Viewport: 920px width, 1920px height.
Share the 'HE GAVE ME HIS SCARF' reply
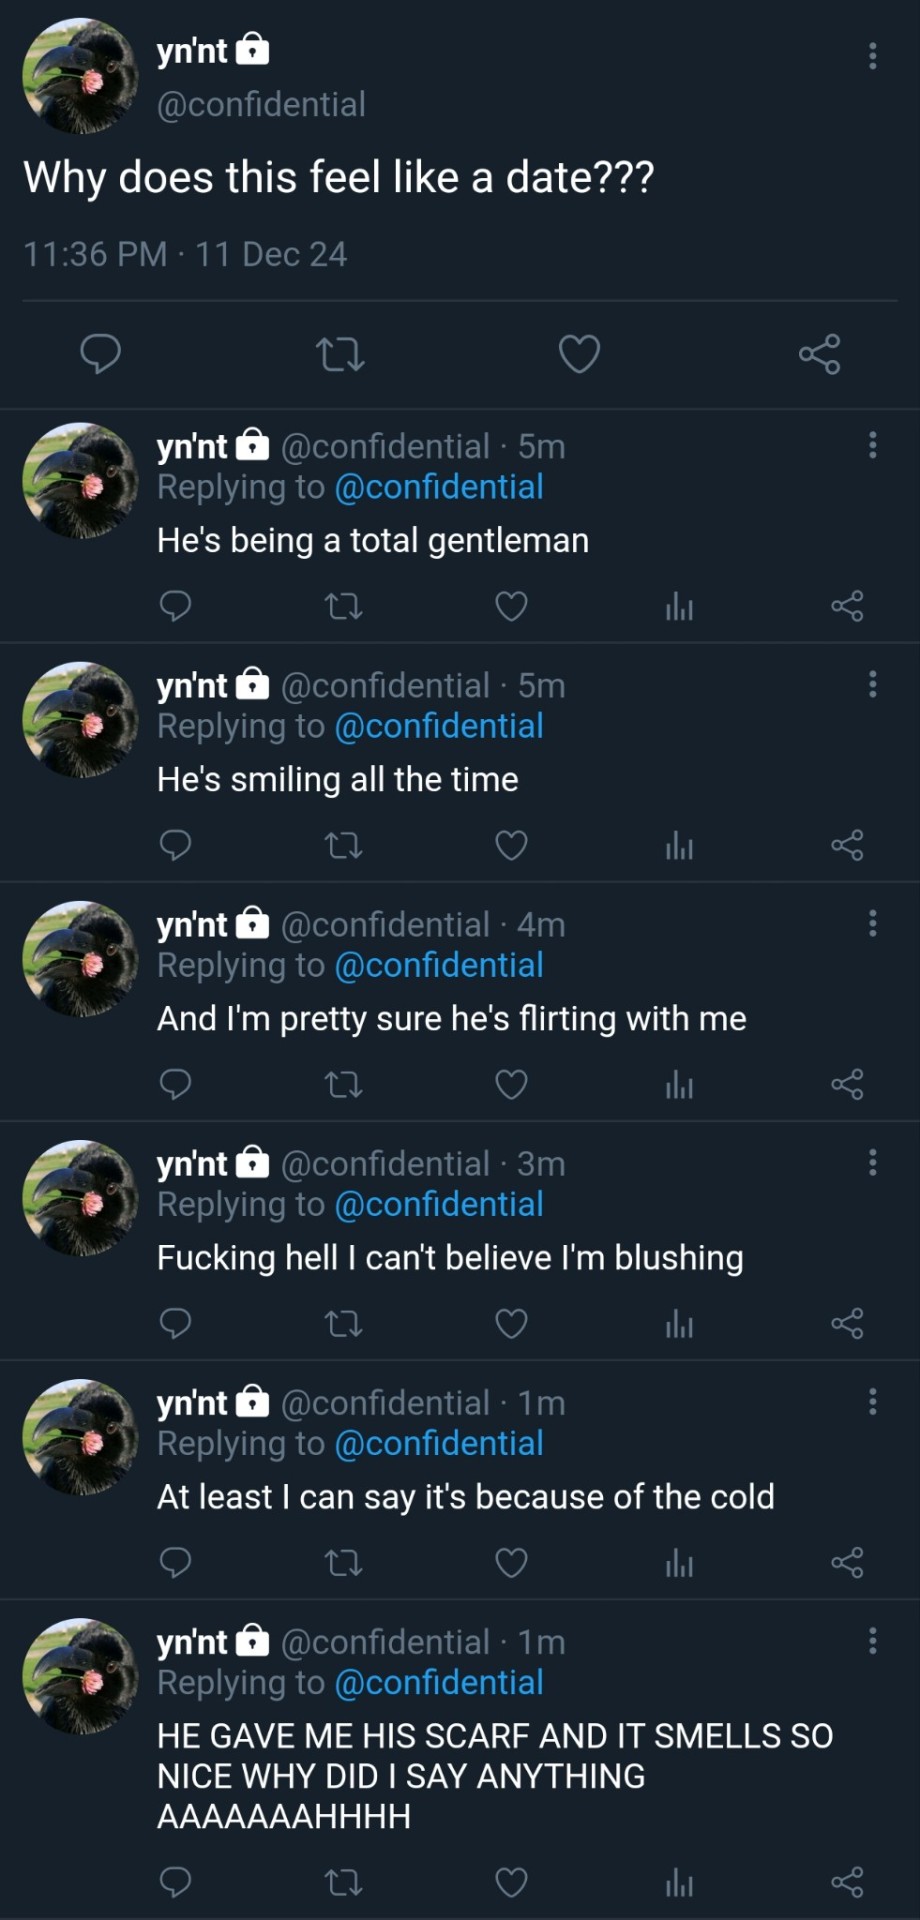coord(846,1882)
